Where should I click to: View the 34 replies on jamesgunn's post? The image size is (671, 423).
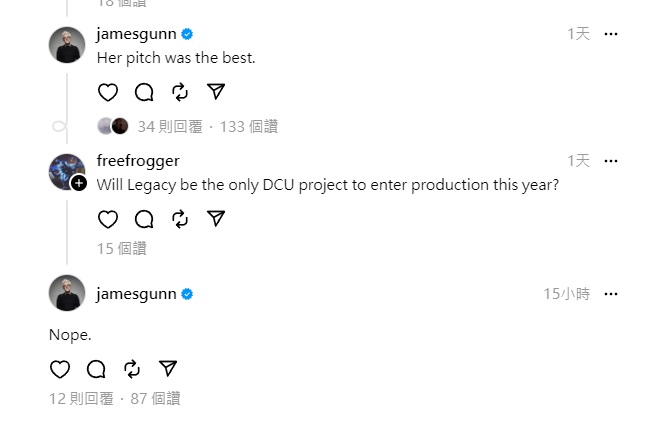coord(170,127)
